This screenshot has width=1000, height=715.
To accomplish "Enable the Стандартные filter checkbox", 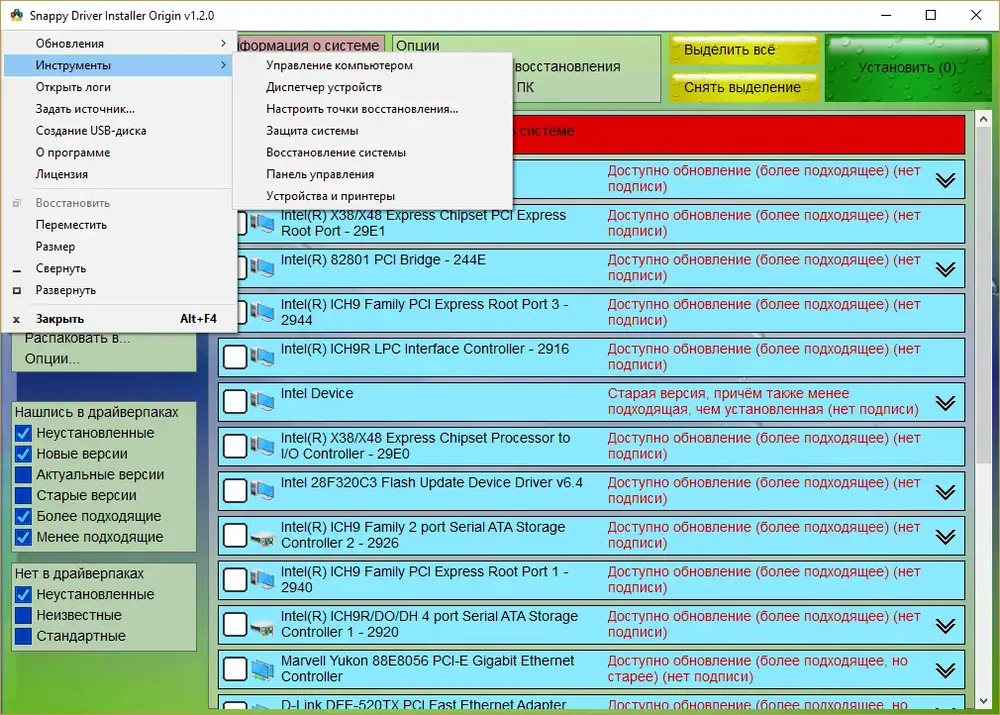I will (x=24, y=636).
